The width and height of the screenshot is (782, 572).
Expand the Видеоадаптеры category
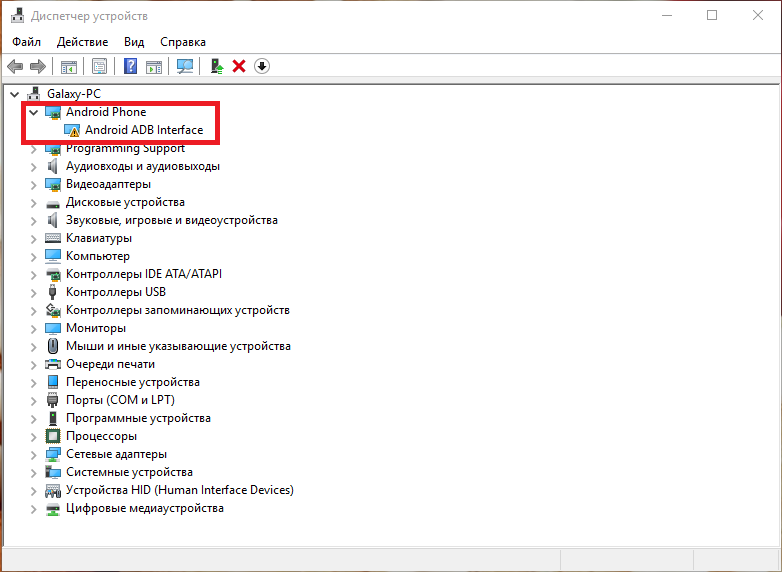point(33,184)
